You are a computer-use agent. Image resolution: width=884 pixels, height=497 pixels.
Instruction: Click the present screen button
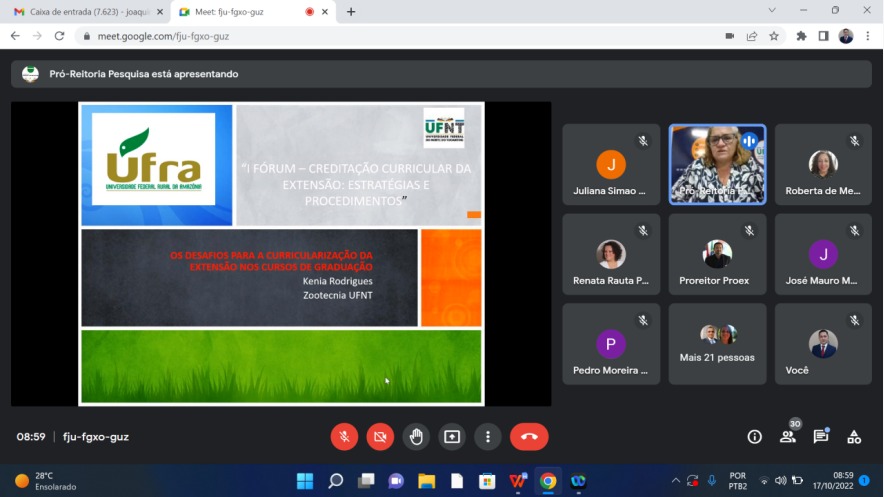(x=452, y=436)
